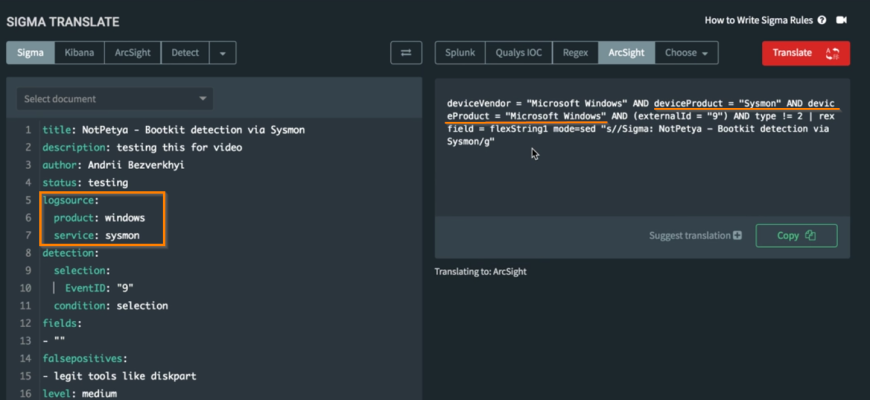Viewport: 870px width, 400px height.
Task: Select the Sigma source tab
Action: [31, 53]
